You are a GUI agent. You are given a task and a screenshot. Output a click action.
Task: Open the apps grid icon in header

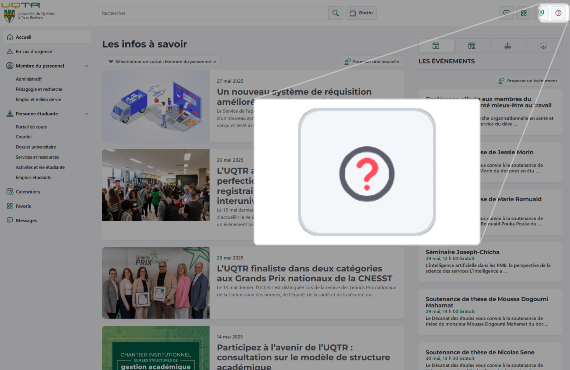(523, 13)
